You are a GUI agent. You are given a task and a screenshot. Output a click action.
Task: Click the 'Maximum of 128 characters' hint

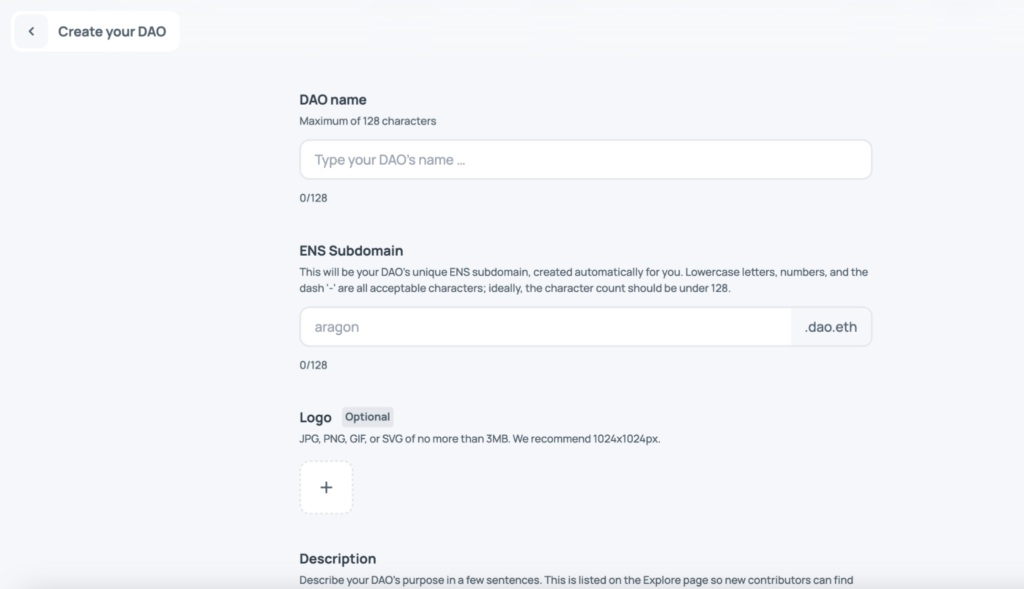367,121
